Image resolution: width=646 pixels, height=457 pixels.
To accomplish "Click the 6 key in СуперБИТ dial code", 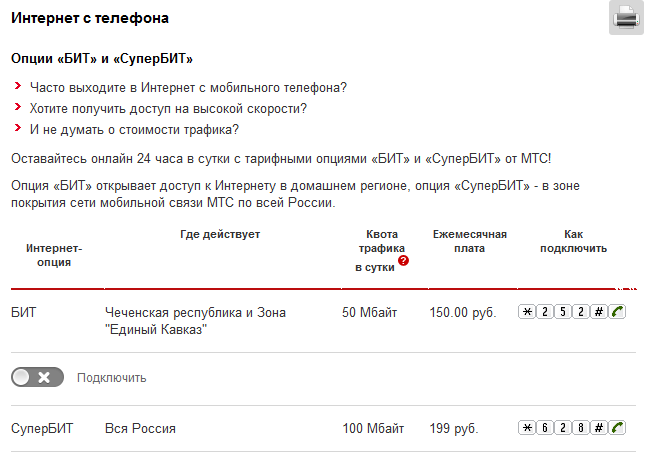I will (x=545, y=428).
